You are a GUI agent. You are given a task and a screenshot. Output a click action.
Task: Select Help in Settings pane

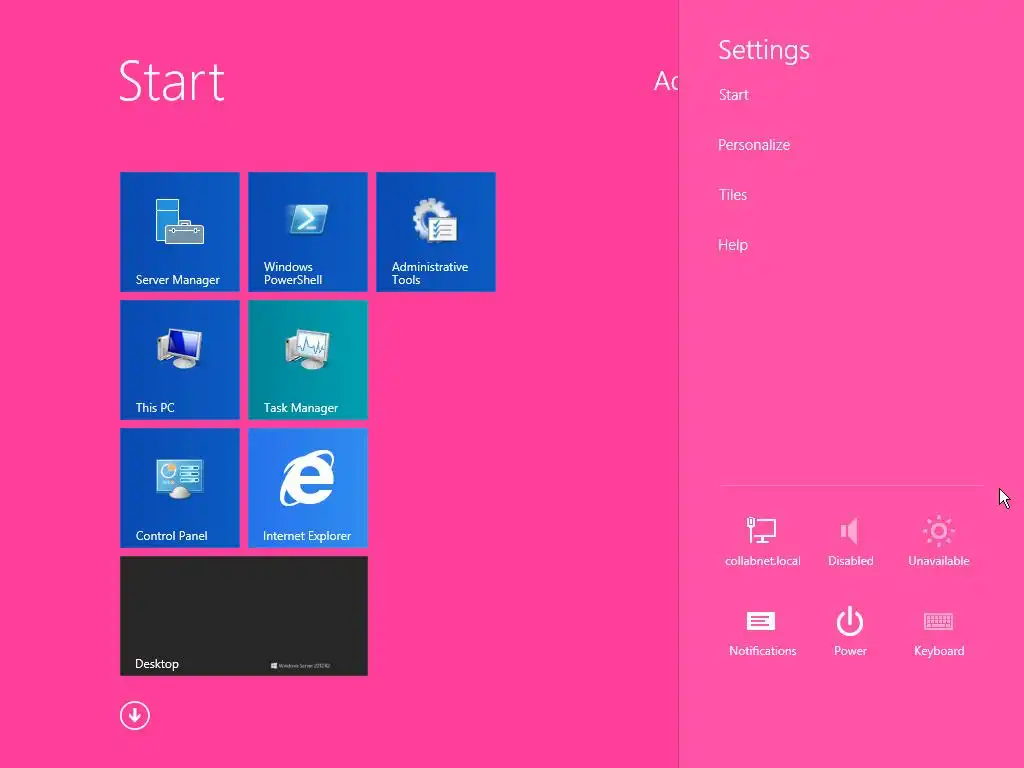pyautogui.click(x=733, y=245)
